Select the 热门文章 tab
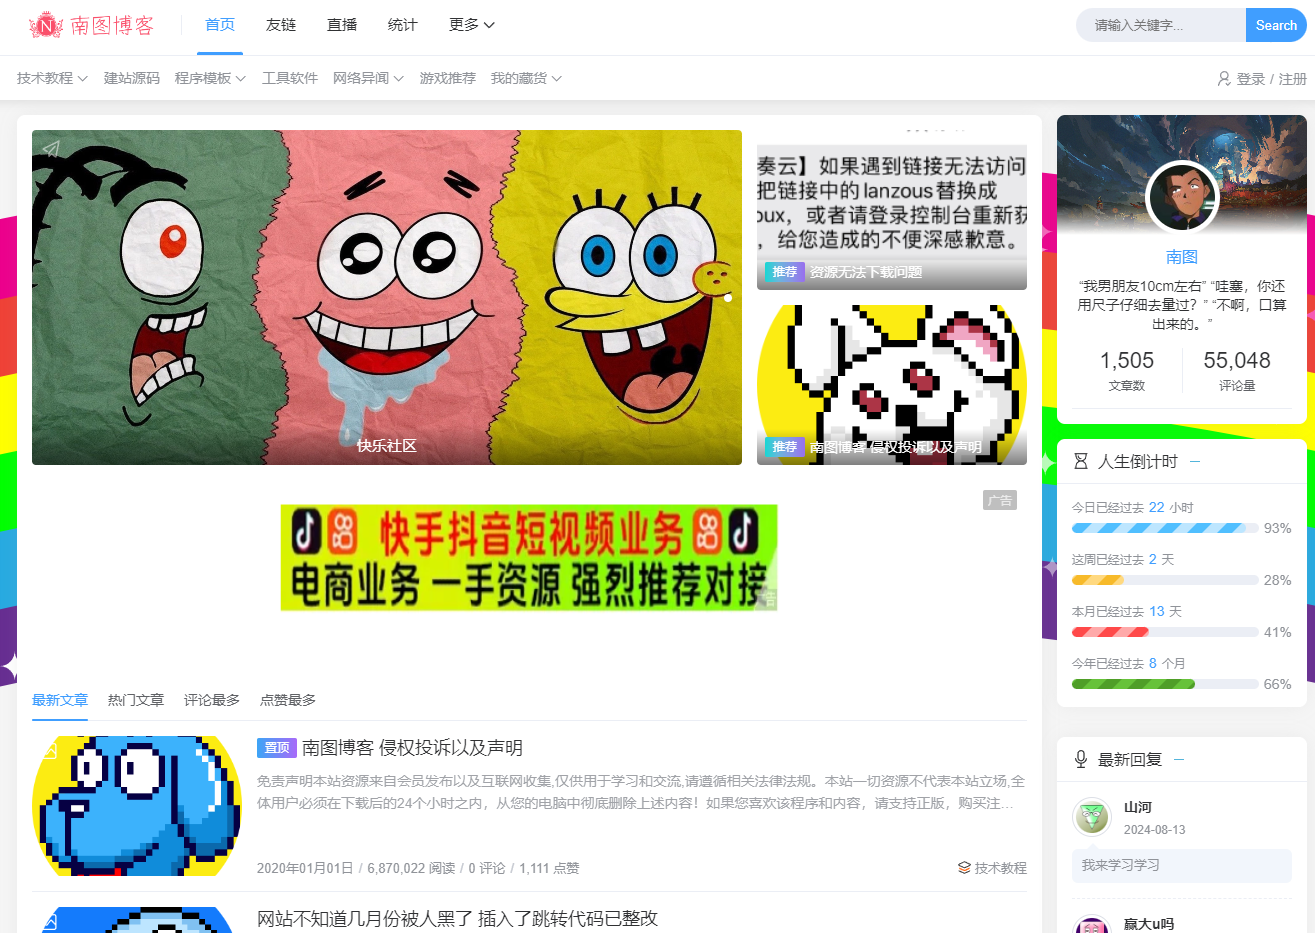The image size is (1315, 933). pyautogui.click(x=136, y=700)
